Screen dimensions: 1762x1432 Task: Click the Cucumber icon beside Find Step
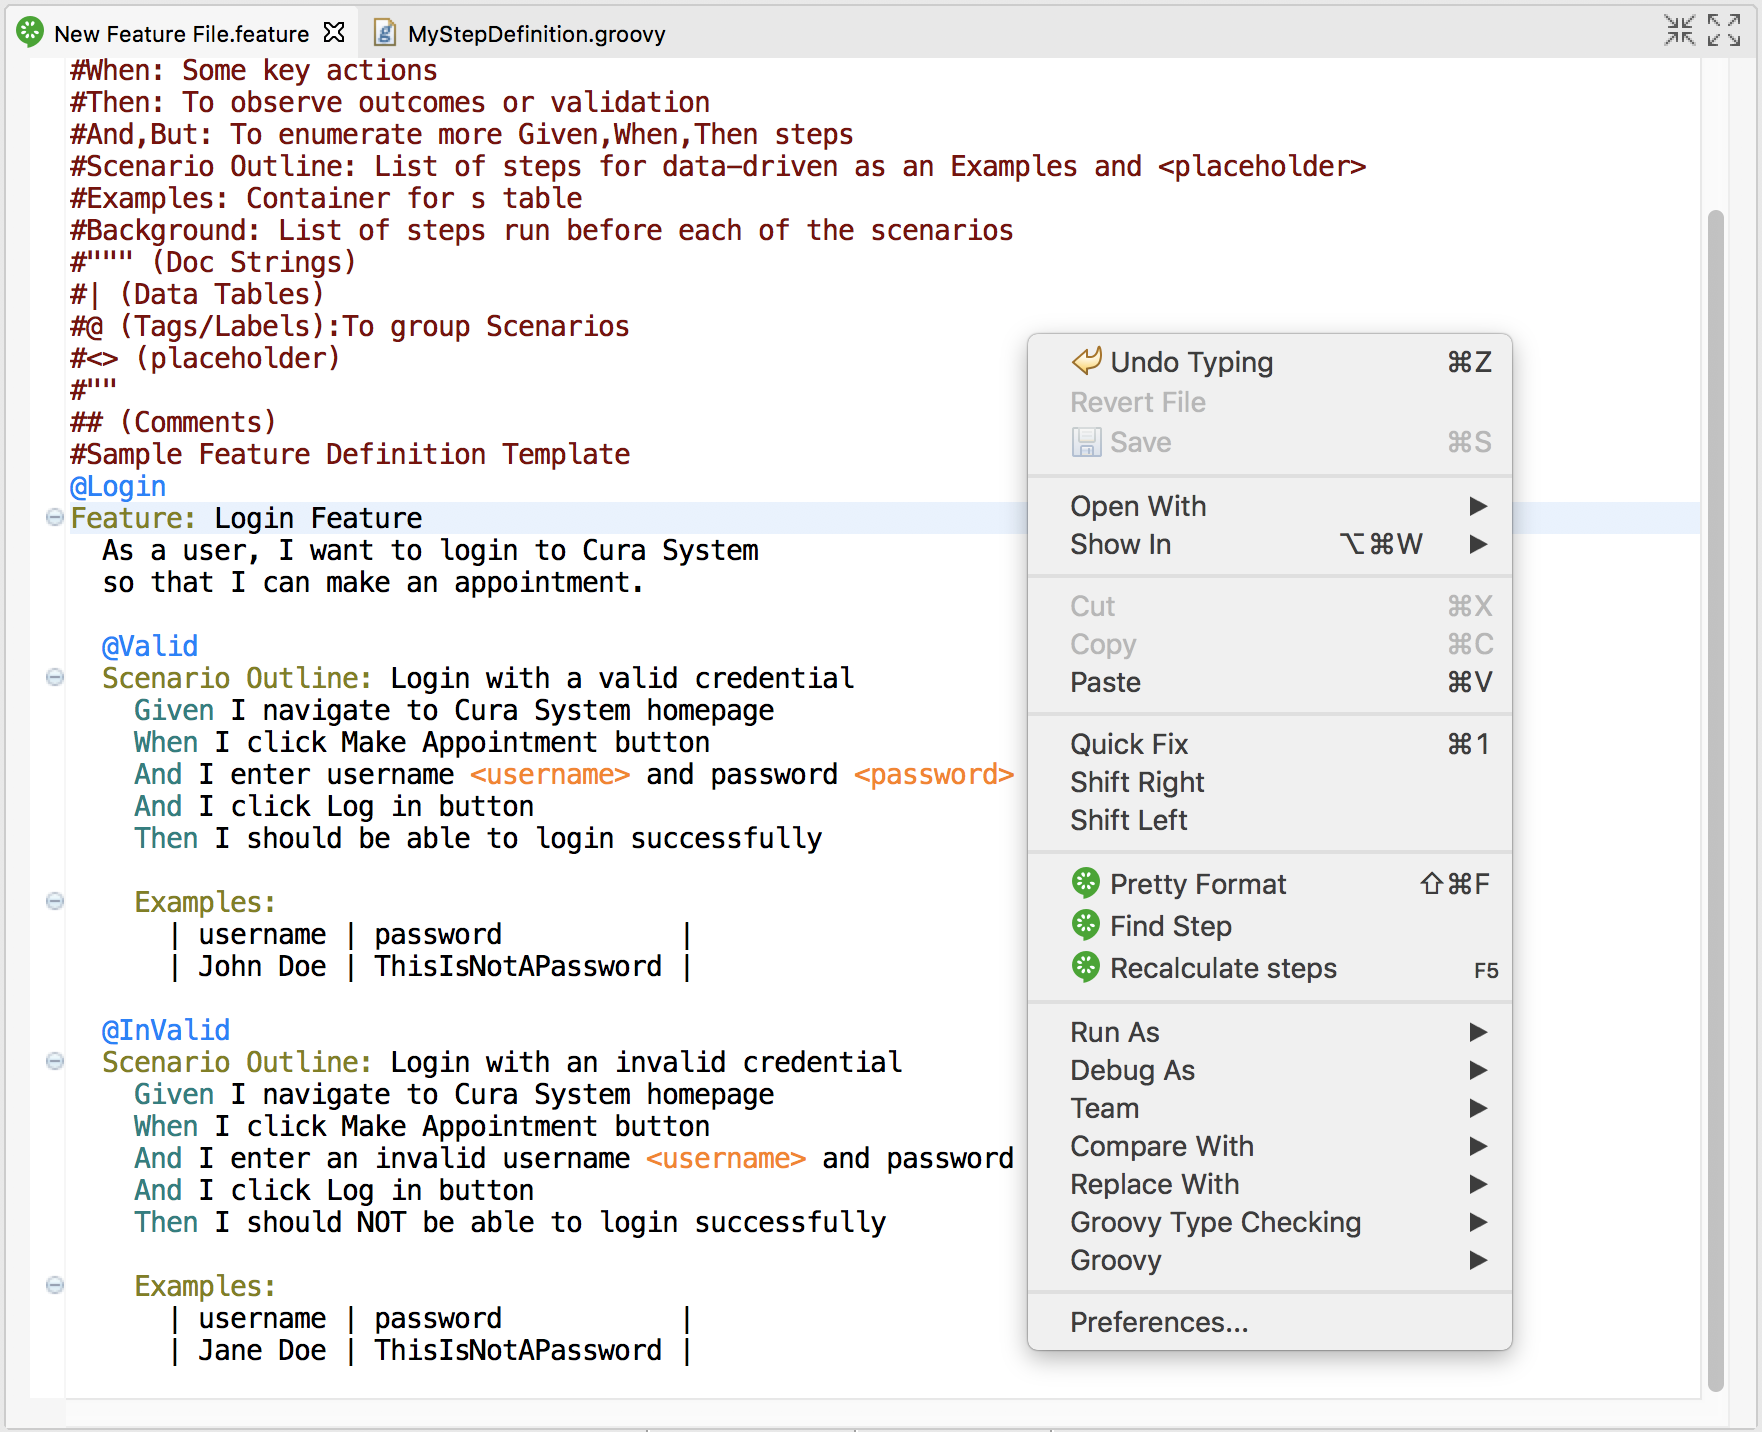[x=1086, y=925]
